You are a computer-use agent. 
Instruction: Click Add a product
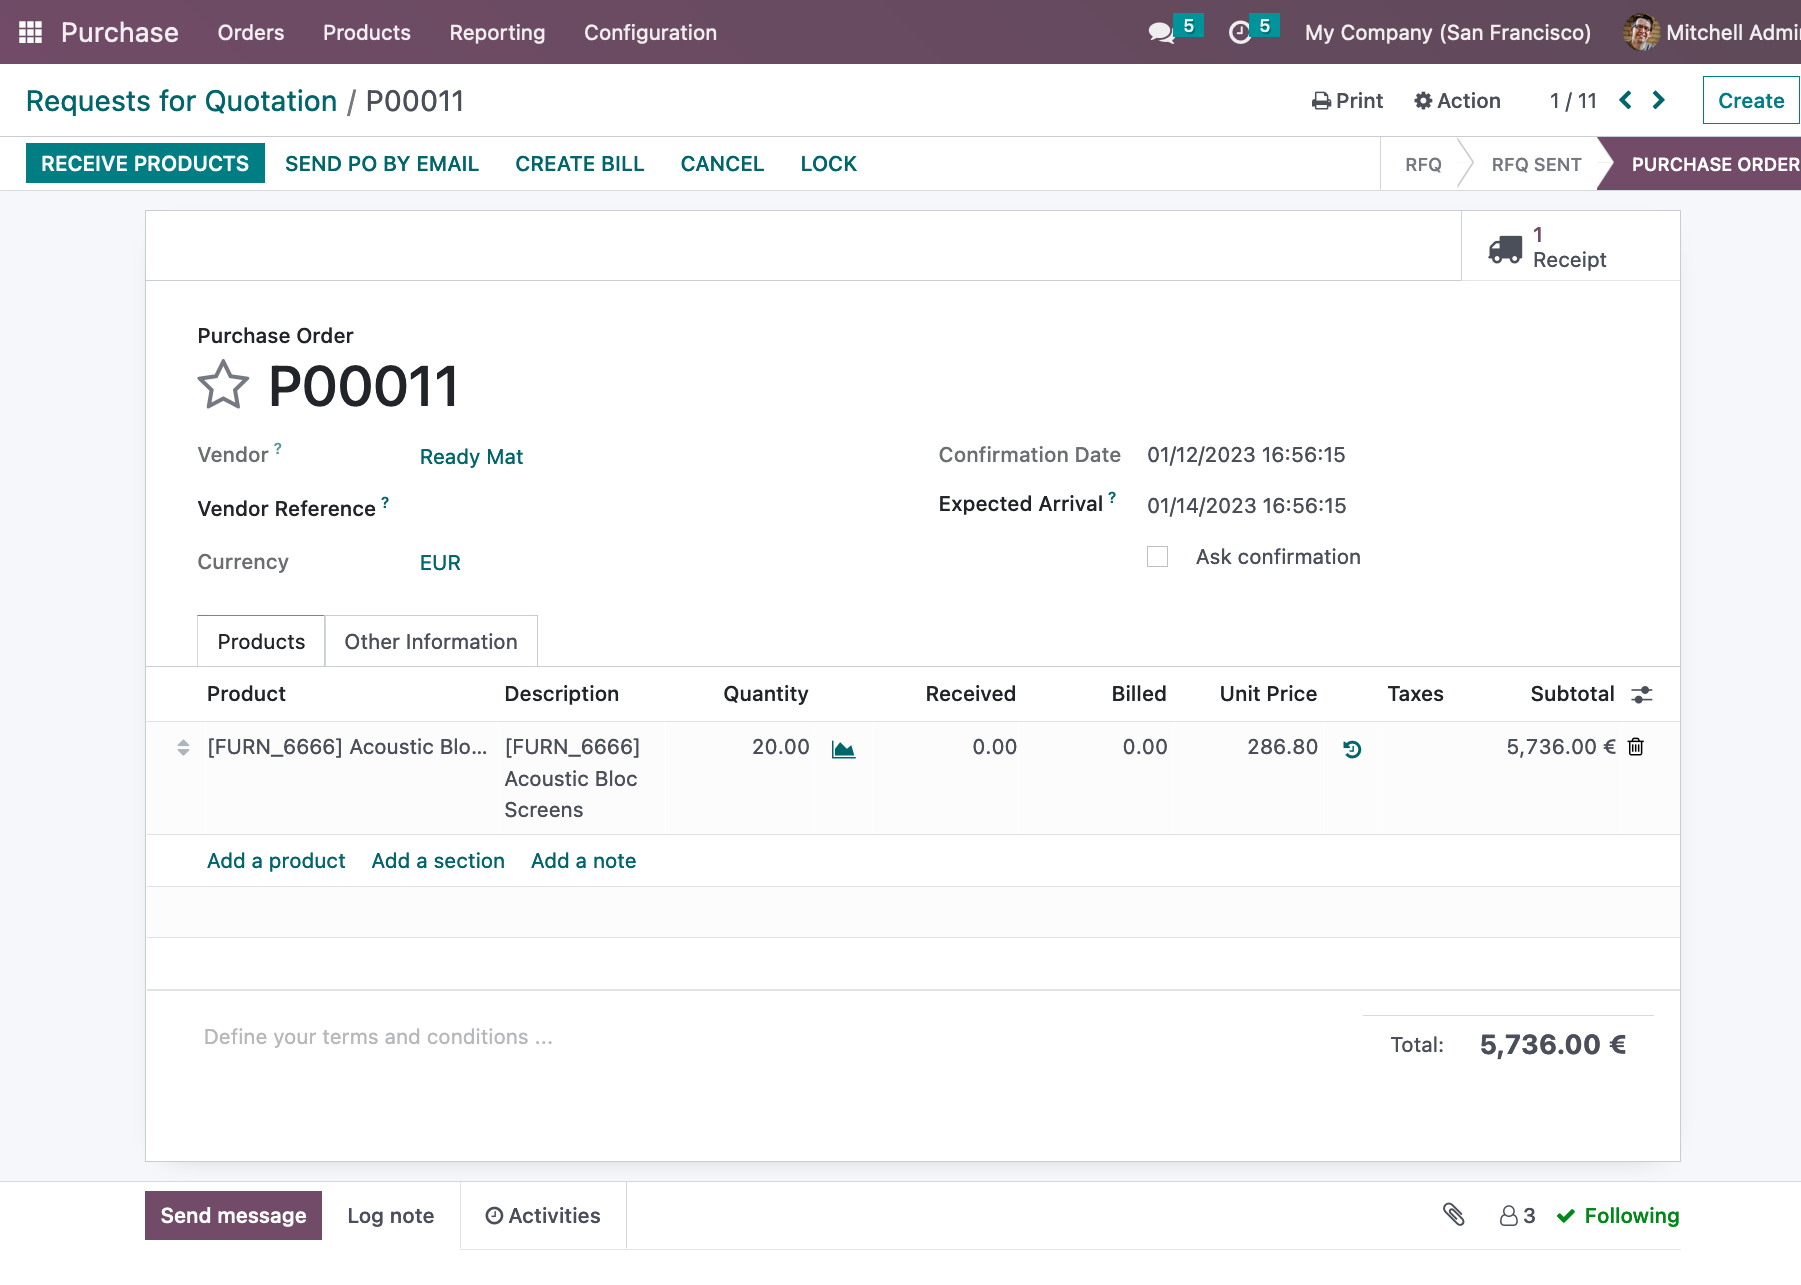coord(276,861)
